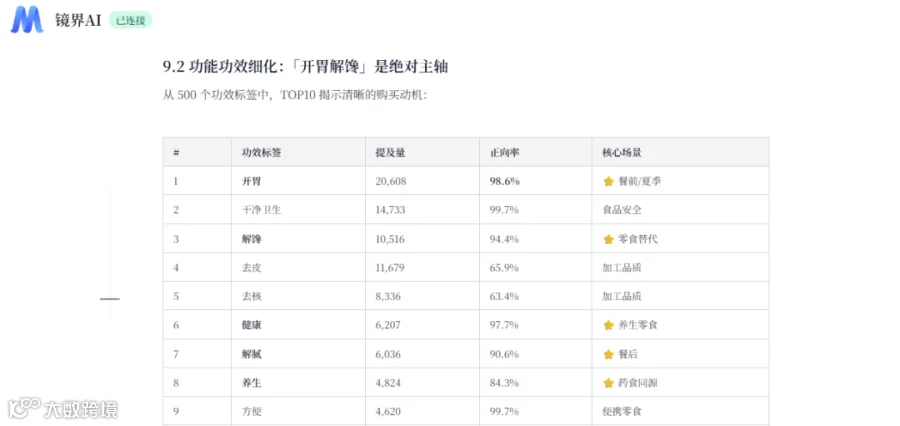Click the side outline slider marker
The image size is (900, 426).
[110, 299]
